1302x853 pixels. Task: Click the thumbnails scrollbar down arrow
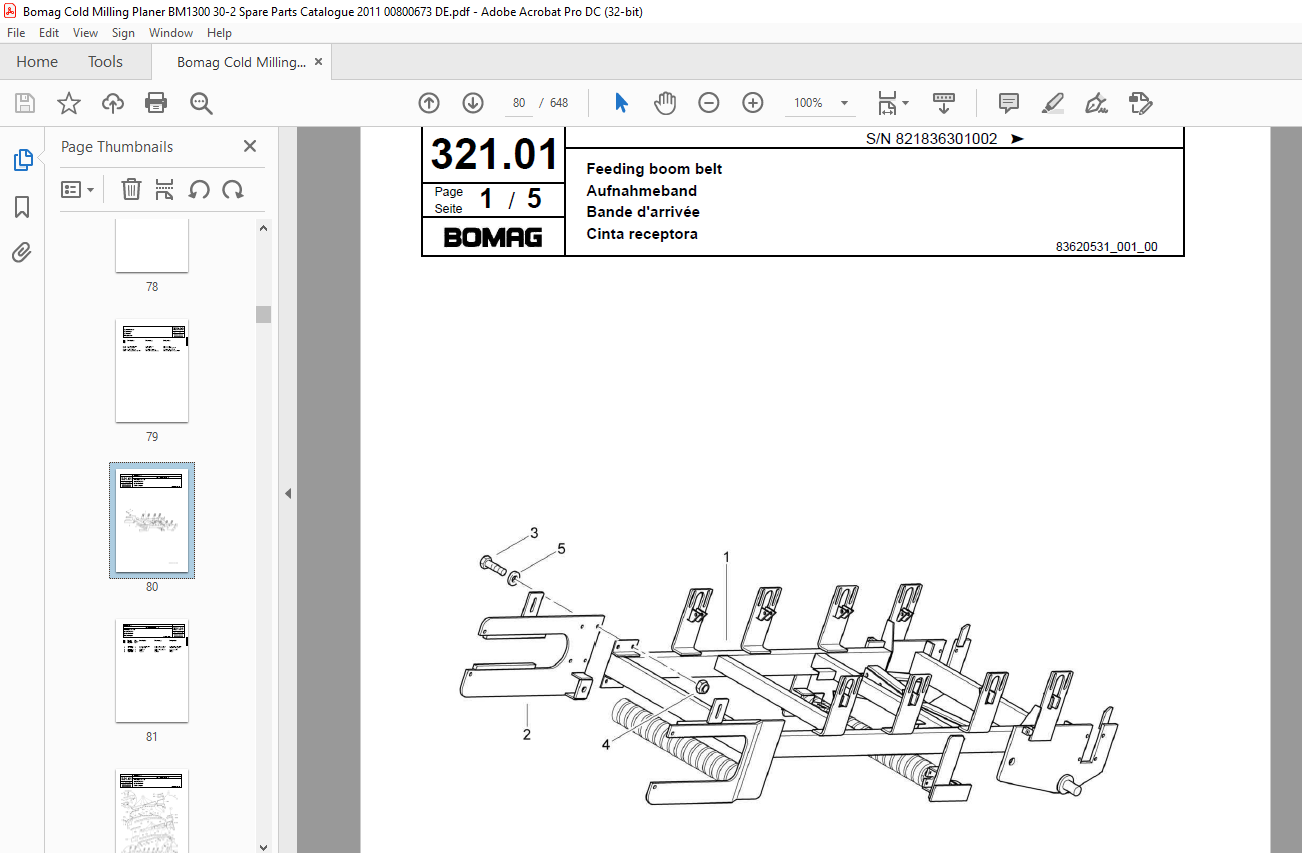tap(264, 845)
